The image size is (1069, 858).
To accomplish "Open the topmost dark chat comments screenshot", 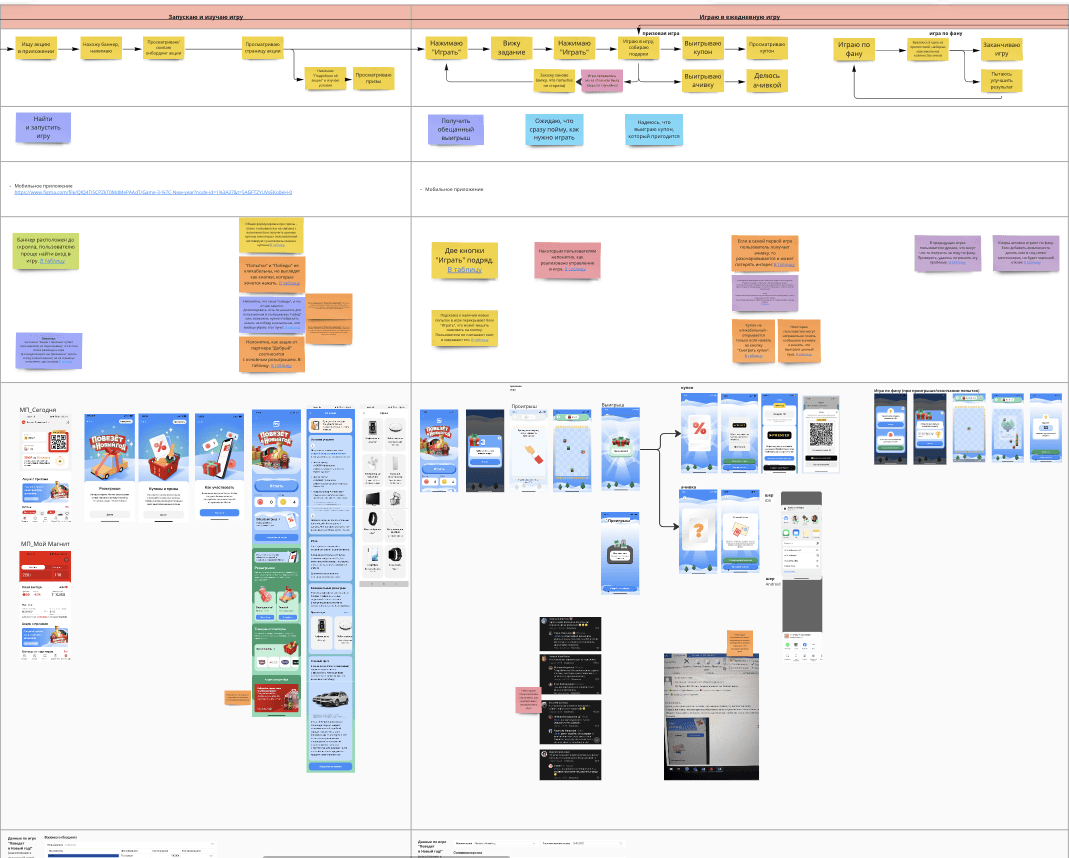I will click(570, 634).
